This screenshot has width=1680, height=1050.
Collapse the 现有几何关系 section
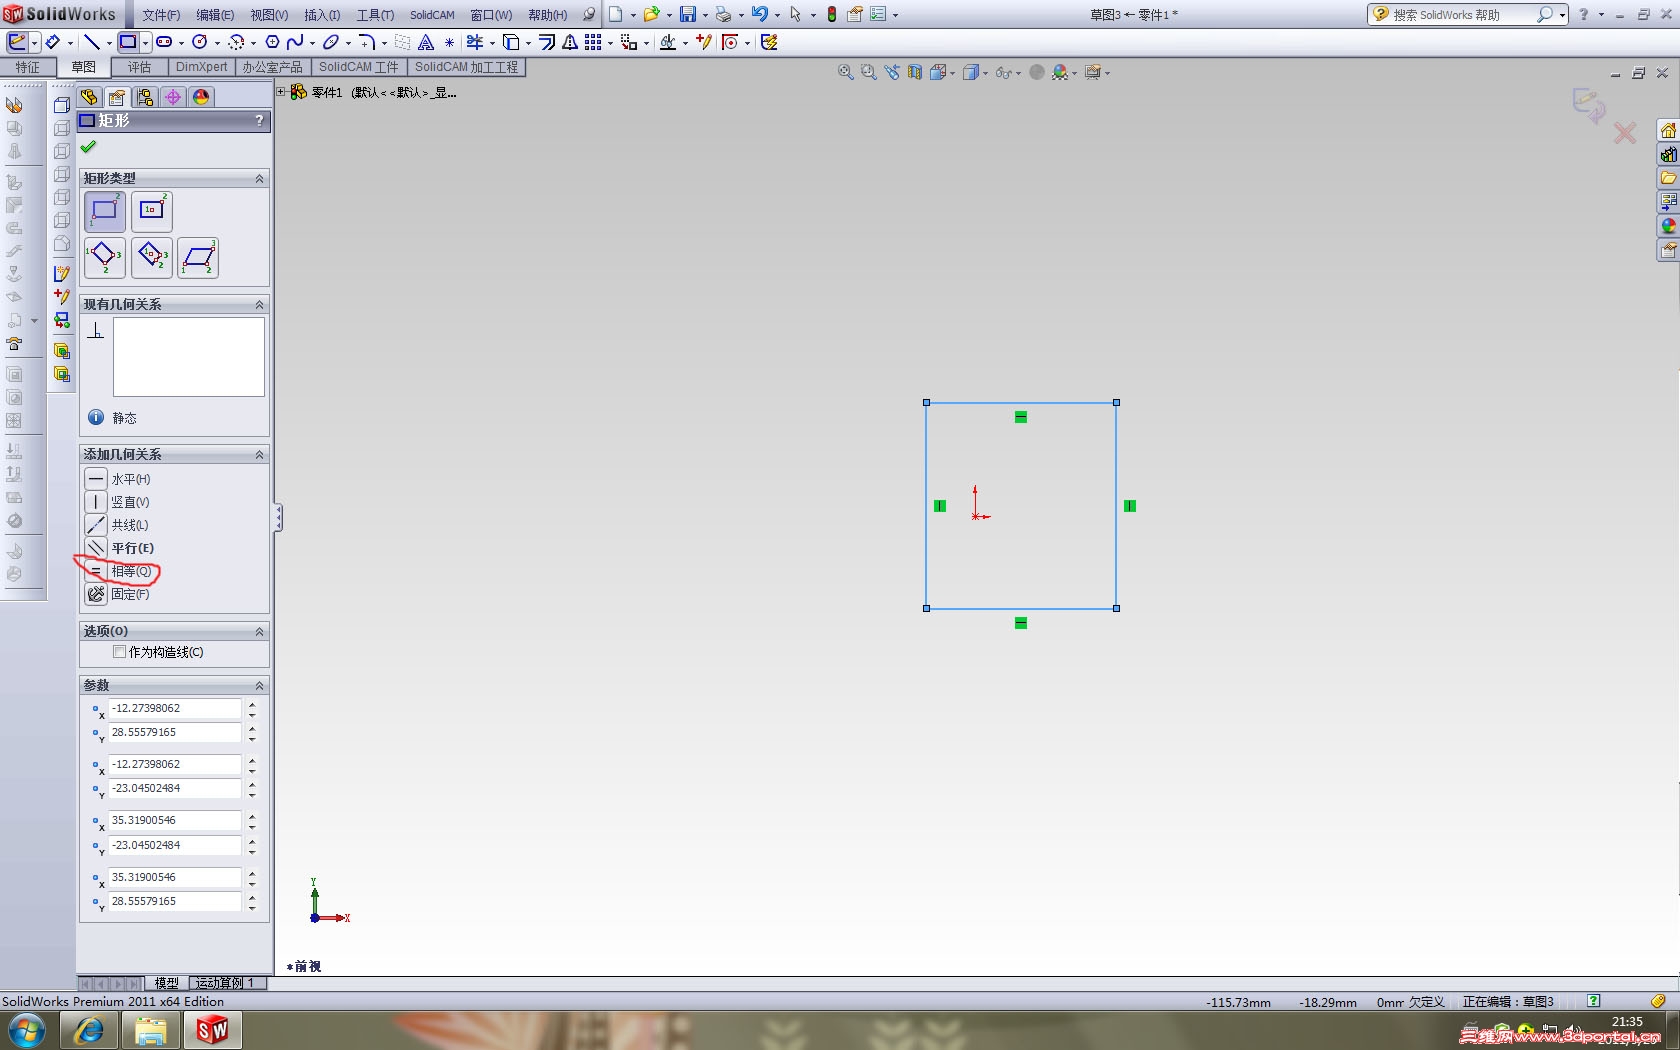tap(259, 304)
